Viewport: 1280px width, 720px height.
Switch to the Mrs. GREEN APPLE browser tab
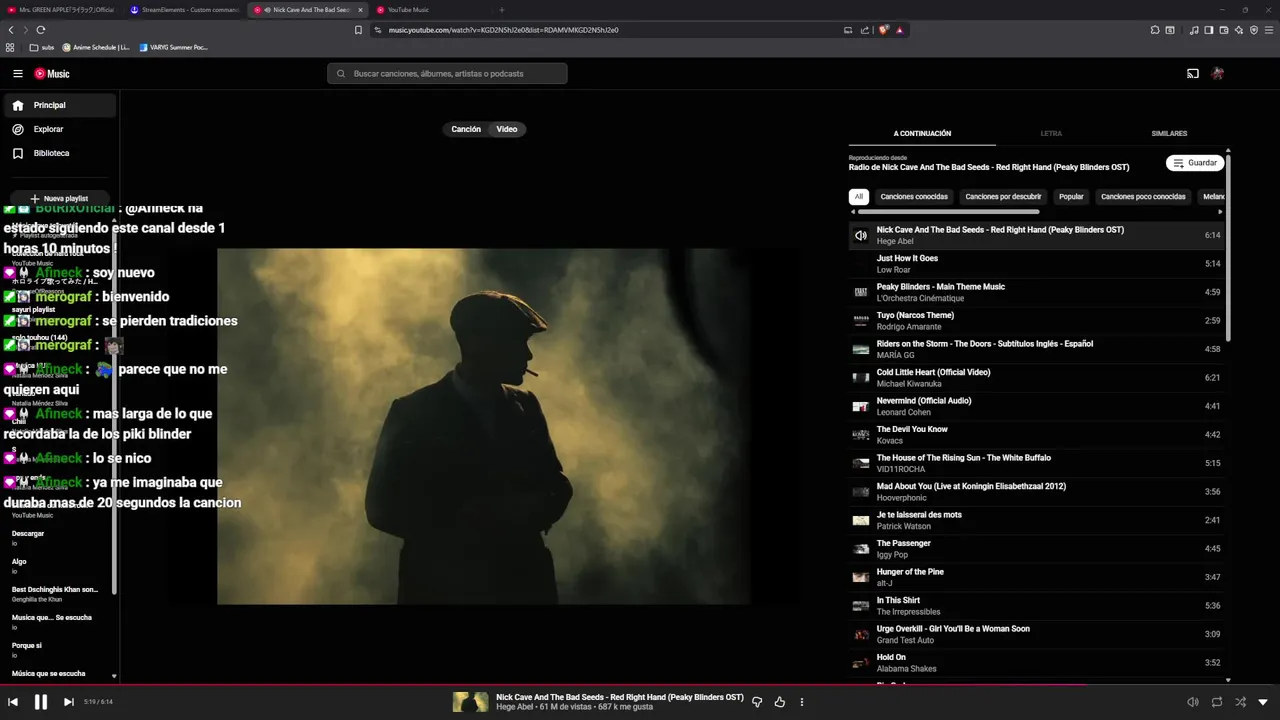pyautogui.click(x=64, y=10)
